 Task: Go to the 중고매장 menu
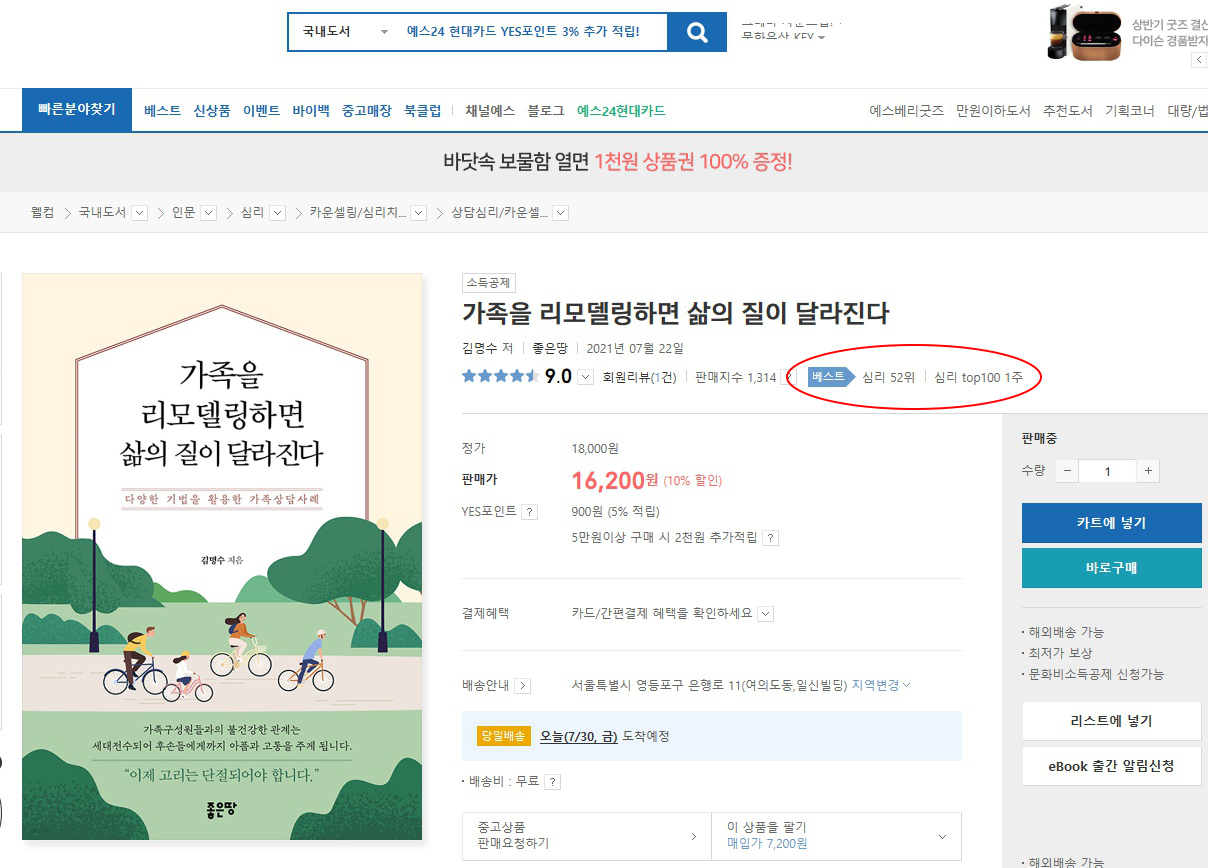tap(367, 111)
